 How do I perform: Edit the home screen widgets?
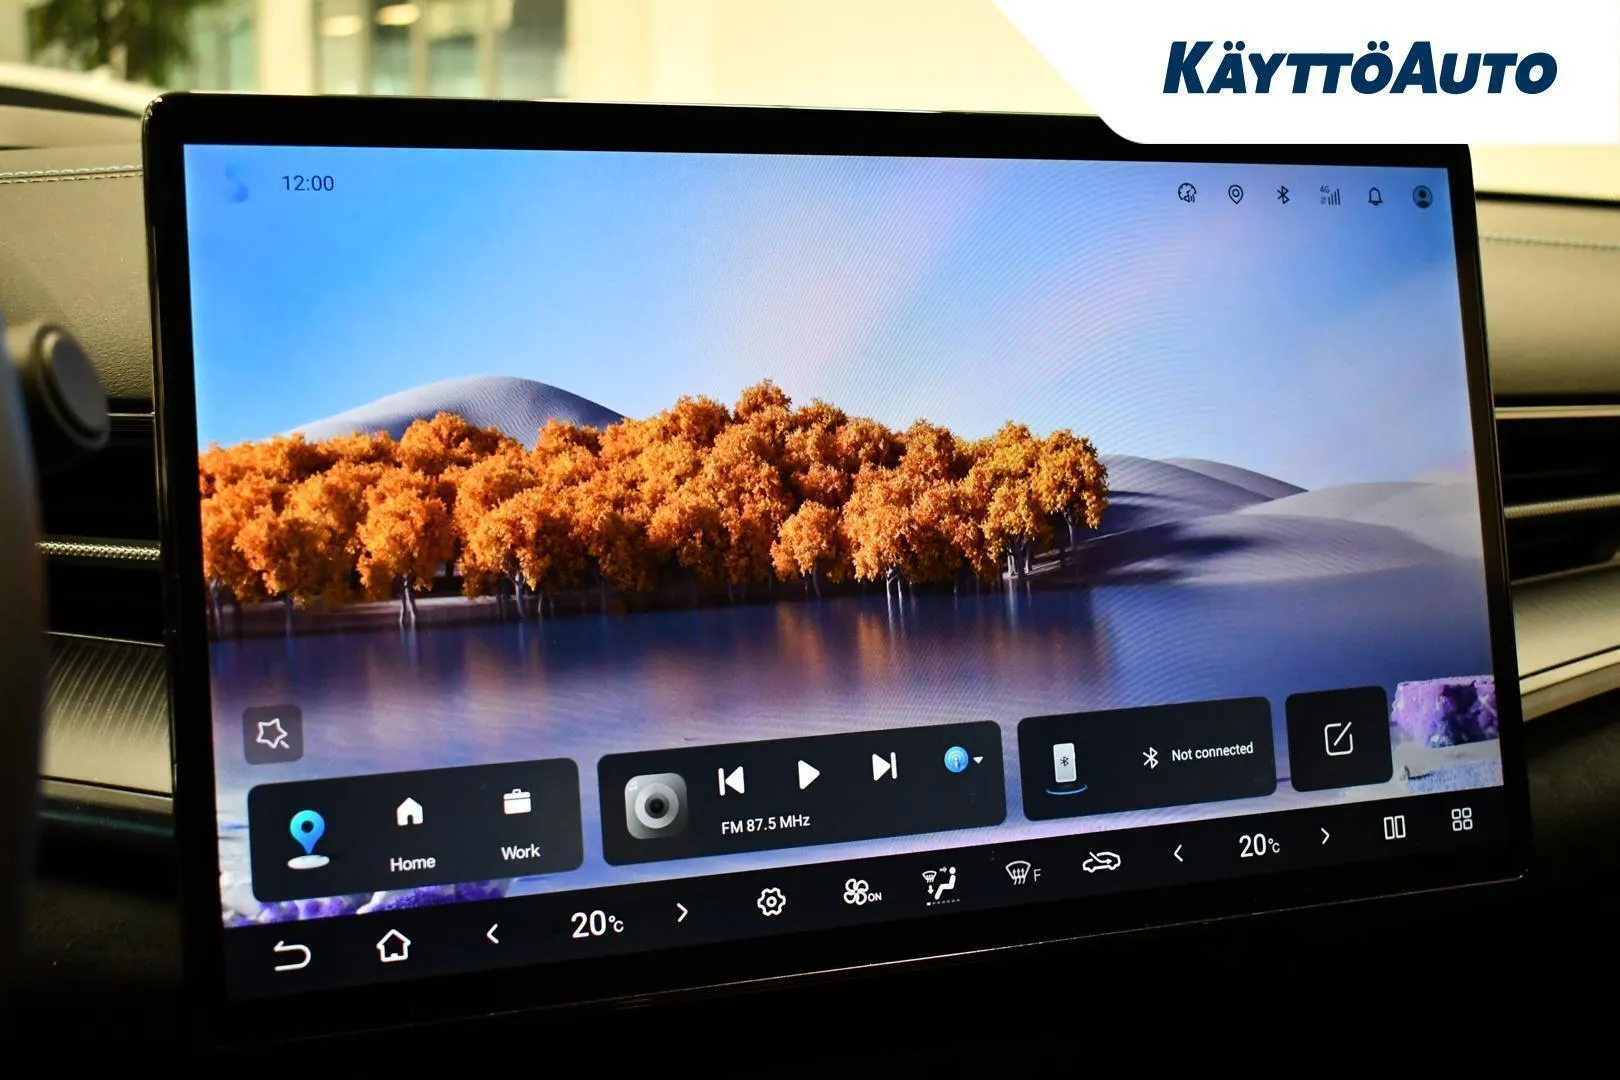[1338, 738]
